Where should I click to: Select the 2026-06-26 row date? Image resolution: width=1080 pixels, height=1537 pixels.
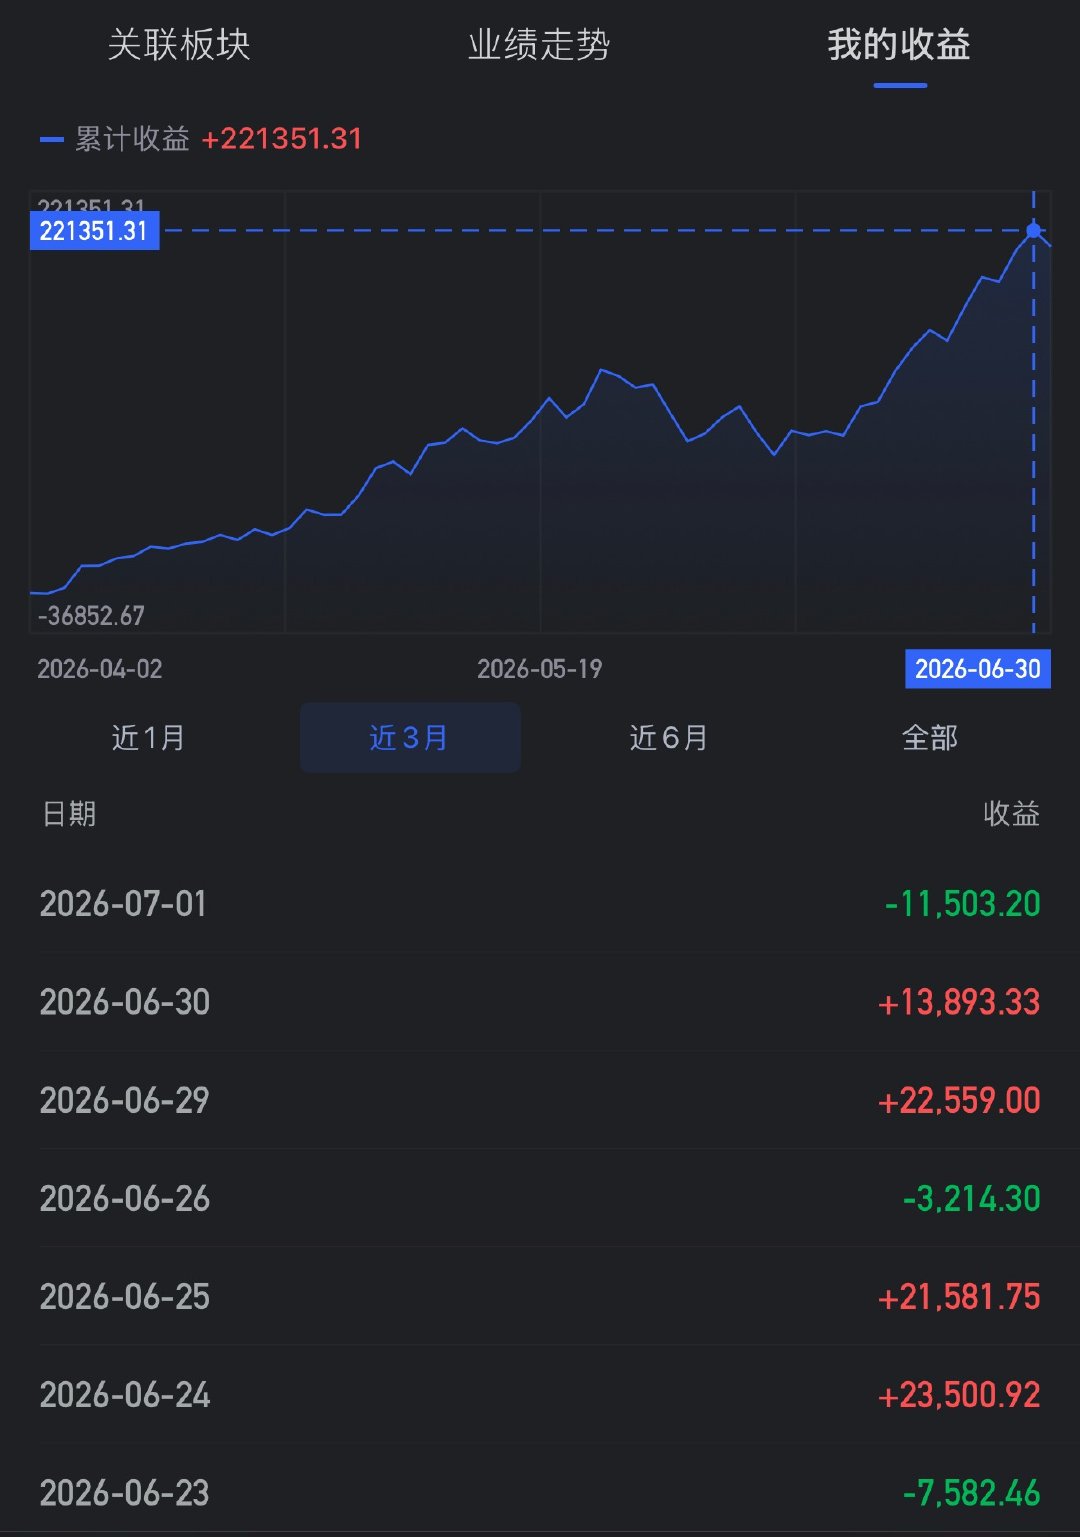click(x=125, y=1198)
